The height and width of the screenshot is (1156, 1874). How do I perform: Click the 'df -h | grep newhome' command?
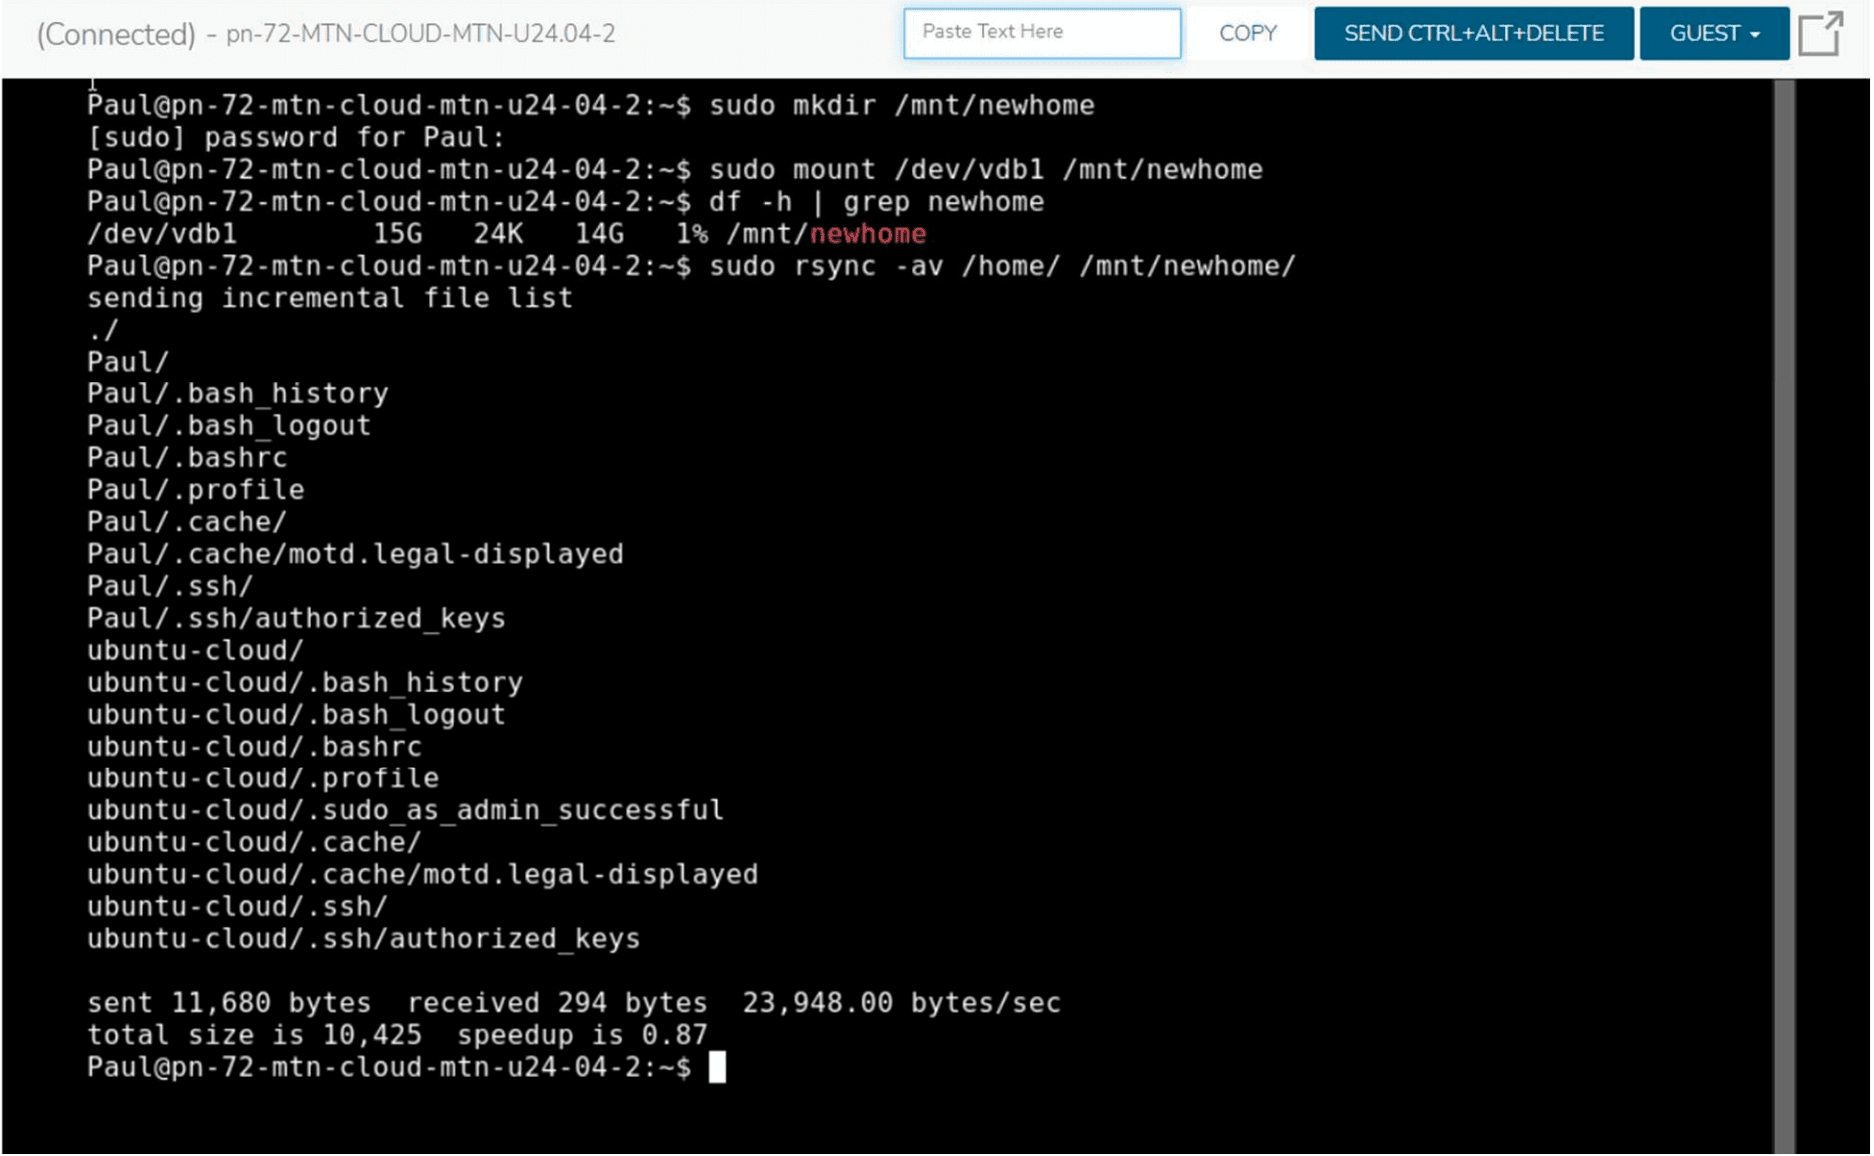(x=876, y=202)
